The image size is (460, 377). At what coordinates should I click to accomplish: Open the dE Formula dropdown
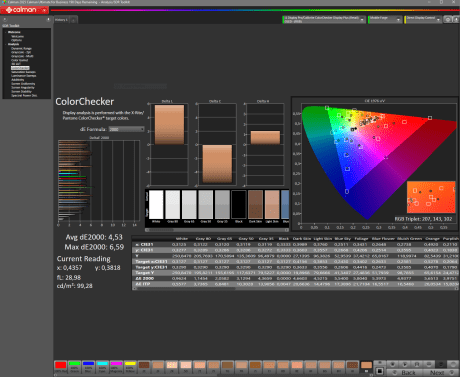point(126,129)
